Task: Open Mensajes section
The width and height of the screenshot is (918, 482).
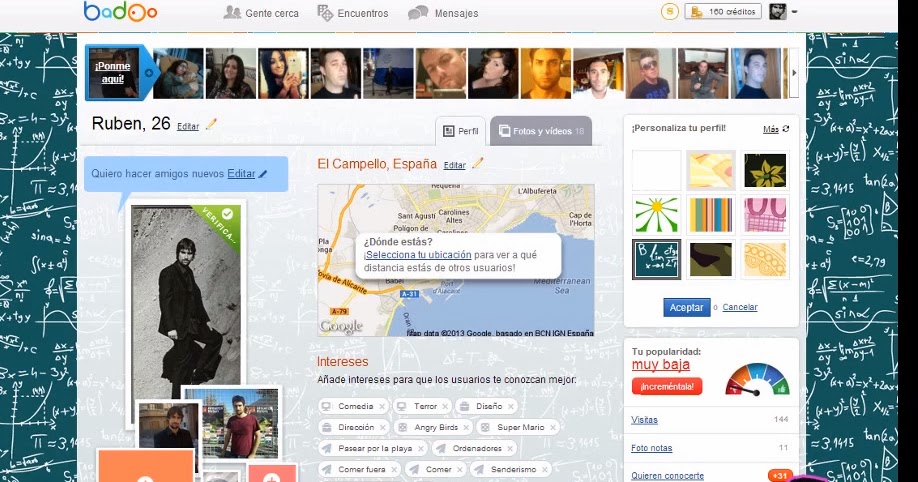Action: point(443,13)
